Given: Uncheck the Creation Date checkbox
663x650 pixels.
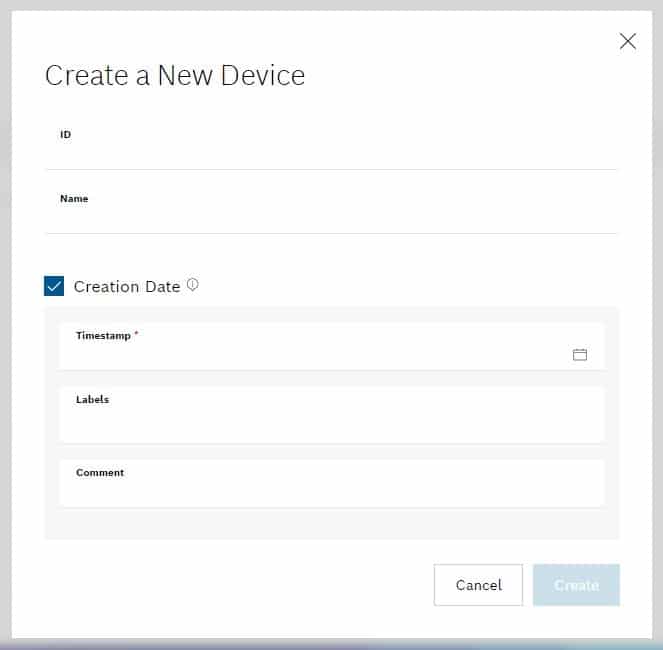Looking at the screenshot, I should pyautogui.click(x=54, y=286).
